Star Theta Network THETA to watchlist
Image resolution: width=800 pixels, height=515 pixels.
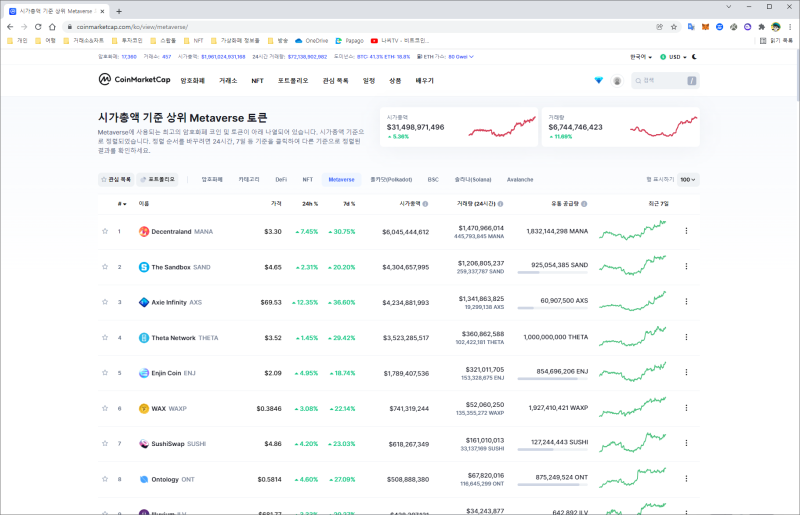click(105, 337)
